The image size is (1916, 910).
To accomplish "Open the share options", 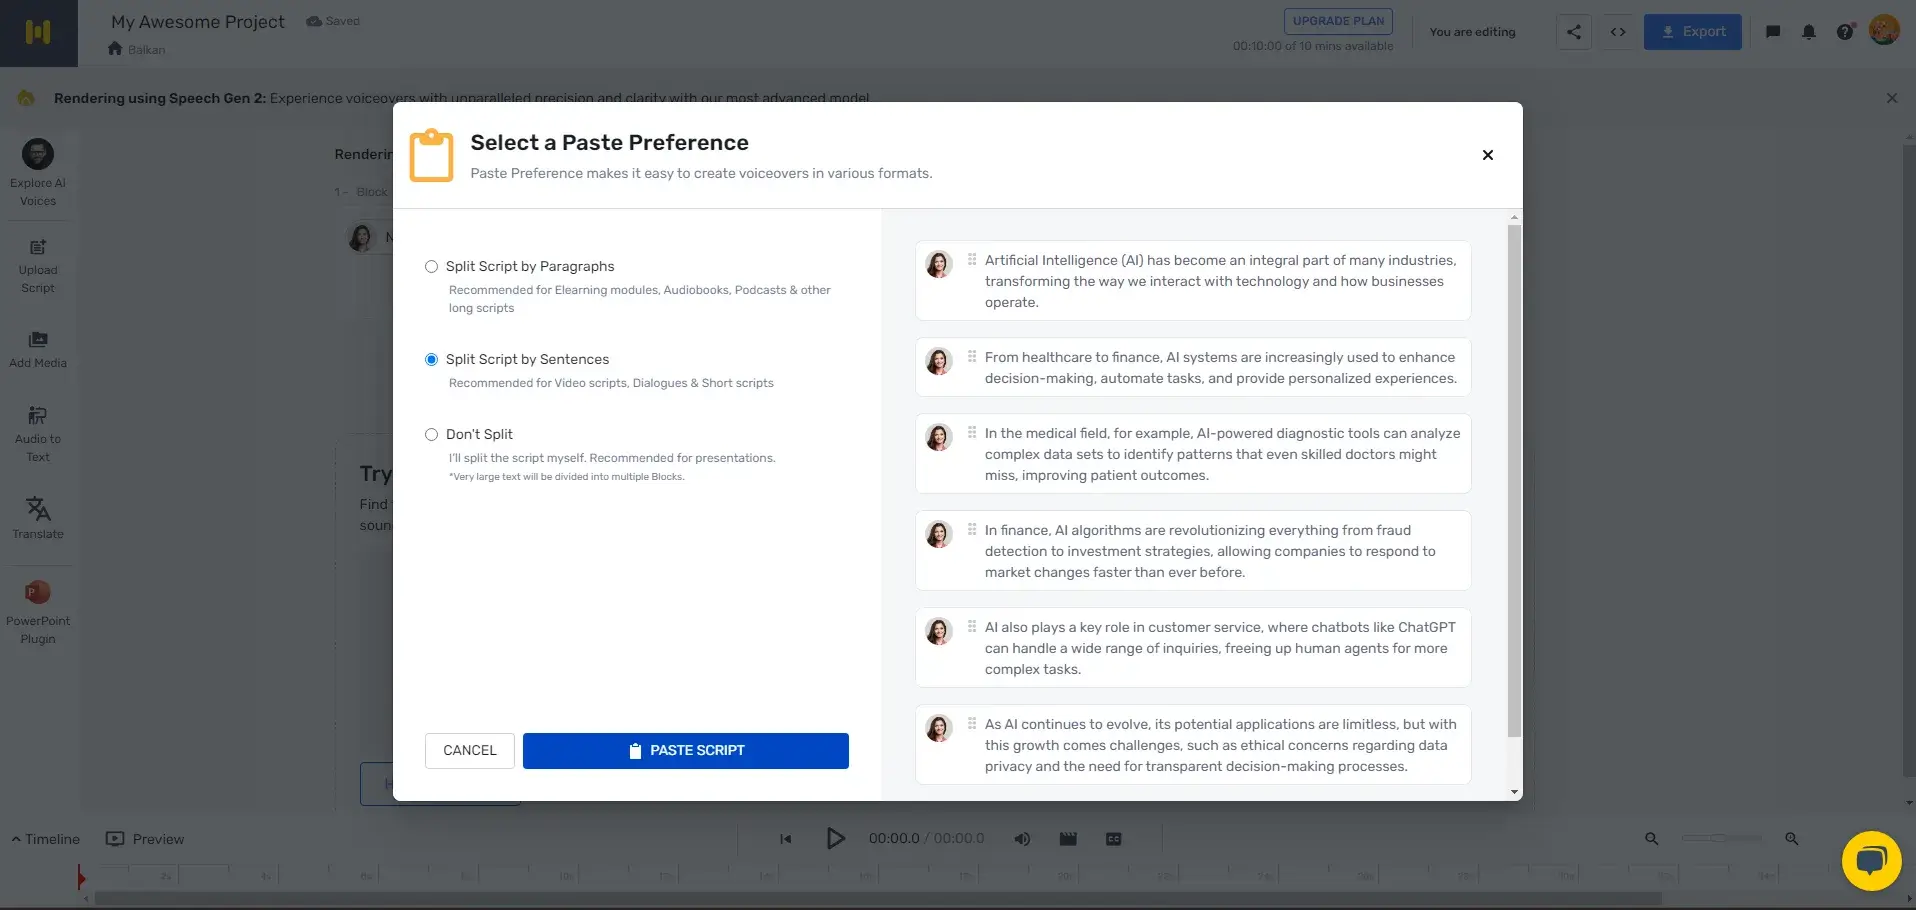I will [x=1573, y=31].
